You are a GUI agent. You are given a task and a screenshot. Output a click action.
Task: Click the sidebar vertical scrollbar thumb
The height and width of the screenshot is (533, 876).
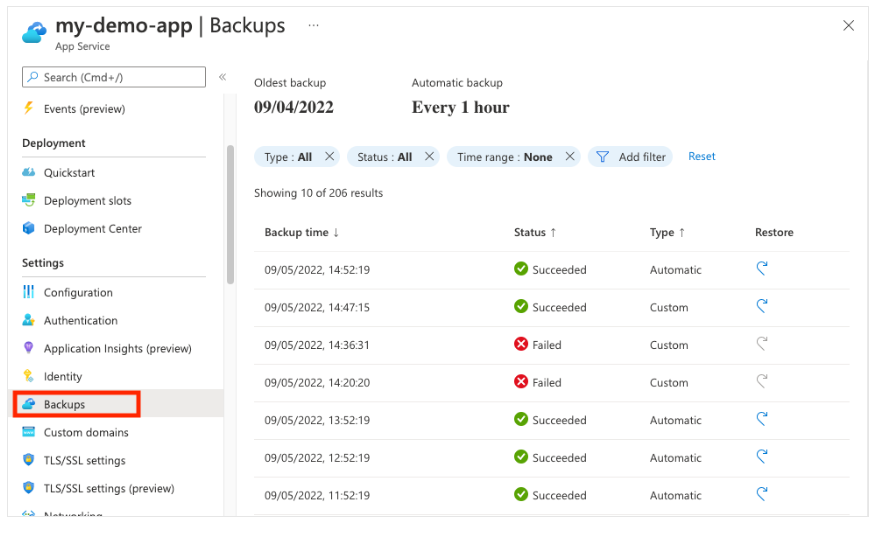[230, 215]
